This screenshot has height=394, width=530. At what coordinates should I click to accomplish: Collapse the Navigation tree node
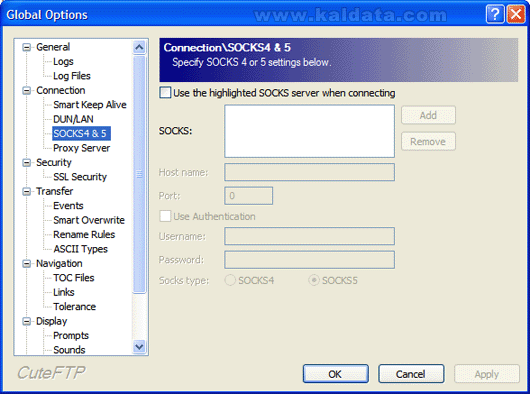tap(26, 264)
